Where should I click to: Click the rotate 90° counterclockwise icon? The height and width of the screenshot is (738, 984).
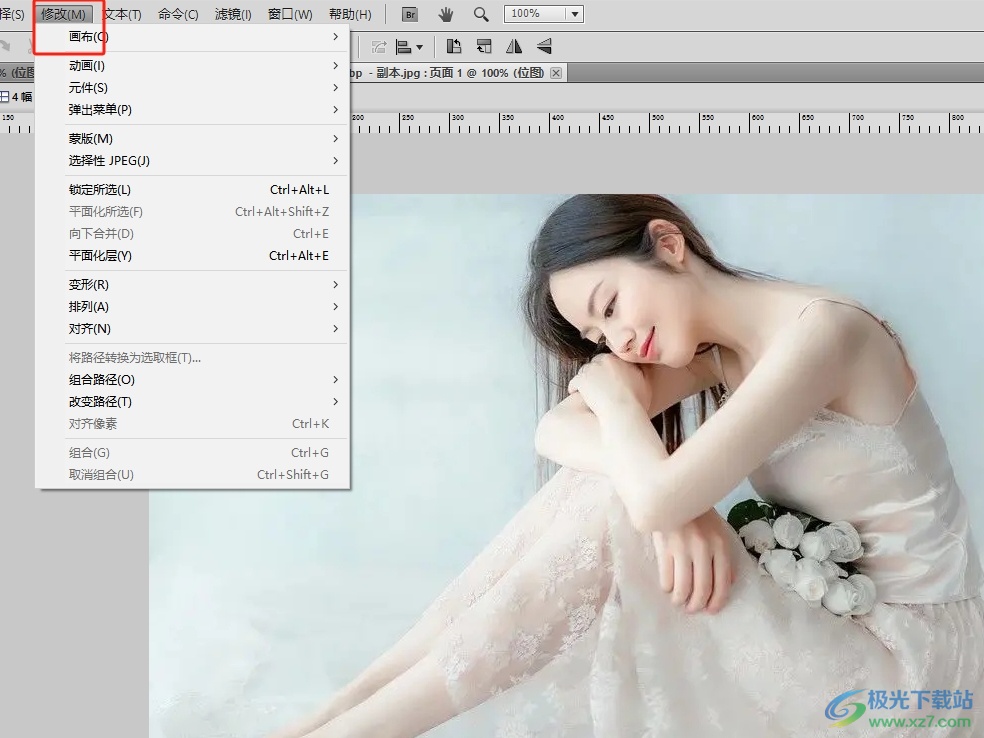click(453, 46)
